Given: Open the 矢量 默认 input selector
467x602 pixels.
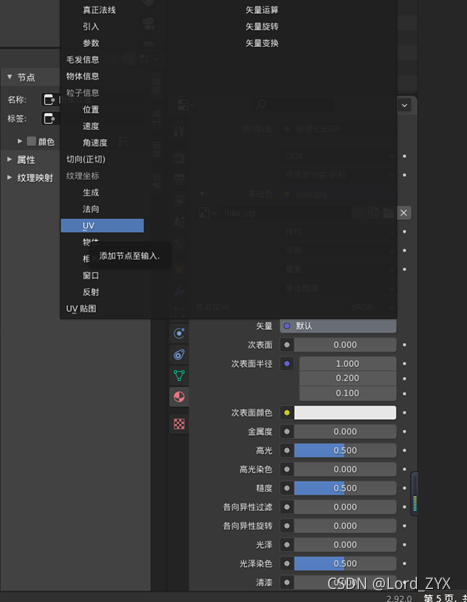Looking at the screenshot, I should (338, 326).
